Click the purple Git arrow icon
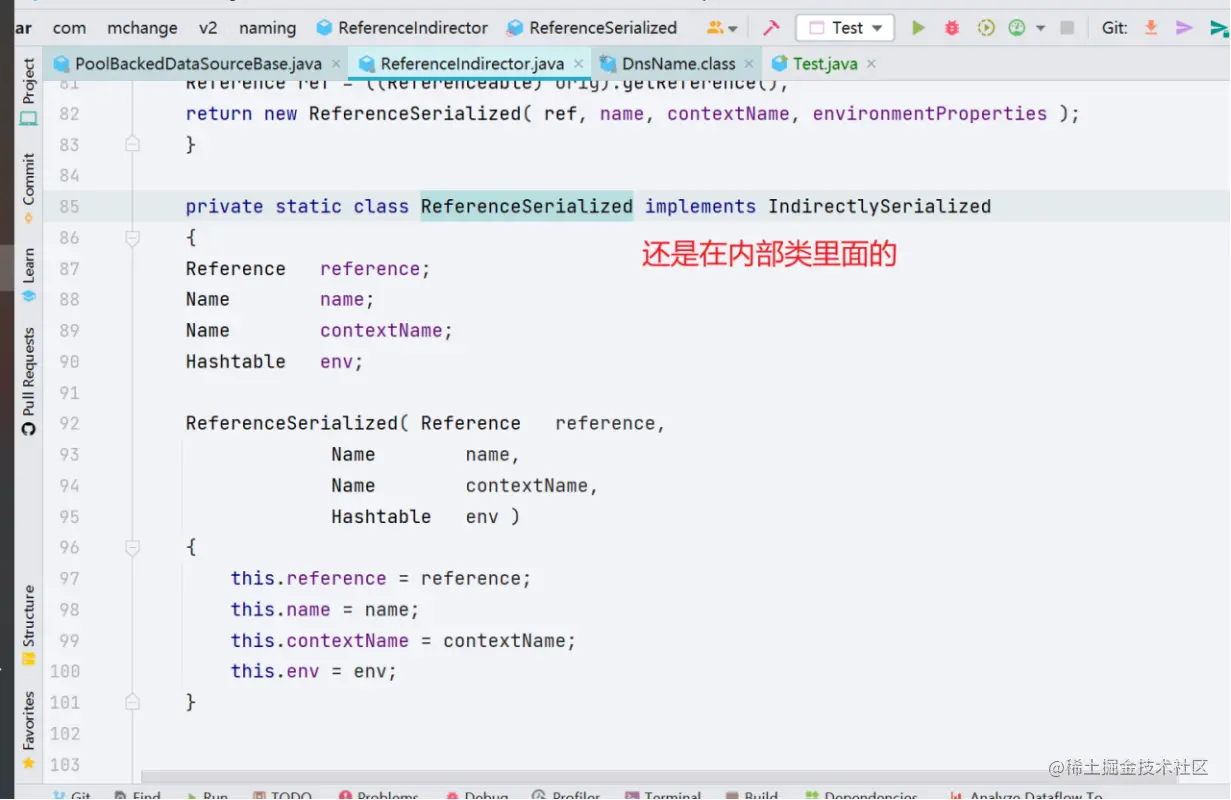The image size is (1231, 800). click(x=1184, y=28)
